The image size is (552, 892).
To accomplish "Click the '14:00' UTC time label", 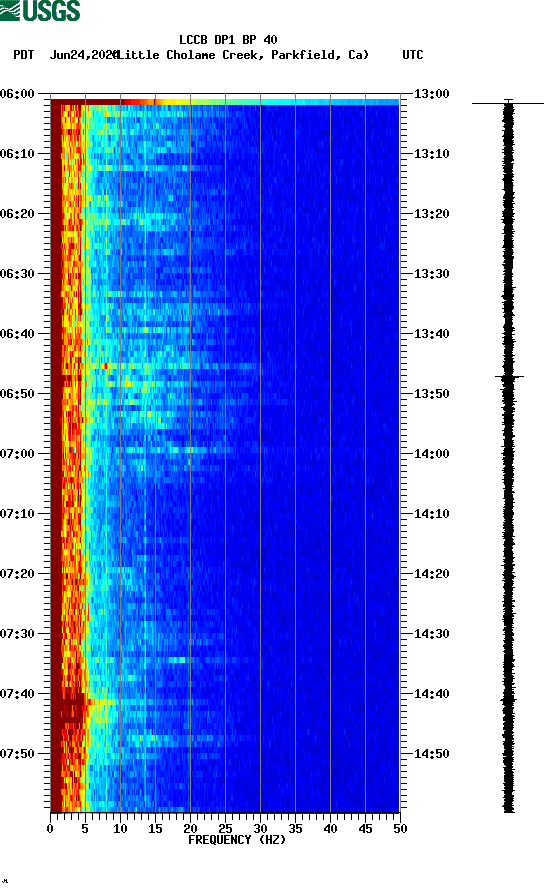I will [431, 454].
